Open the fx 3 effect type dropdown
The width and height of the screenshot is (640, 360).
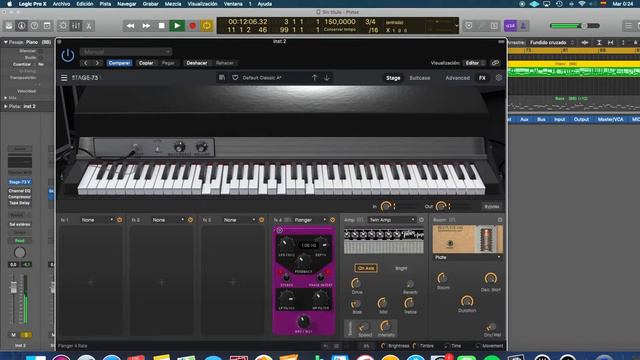pos(238,220)
